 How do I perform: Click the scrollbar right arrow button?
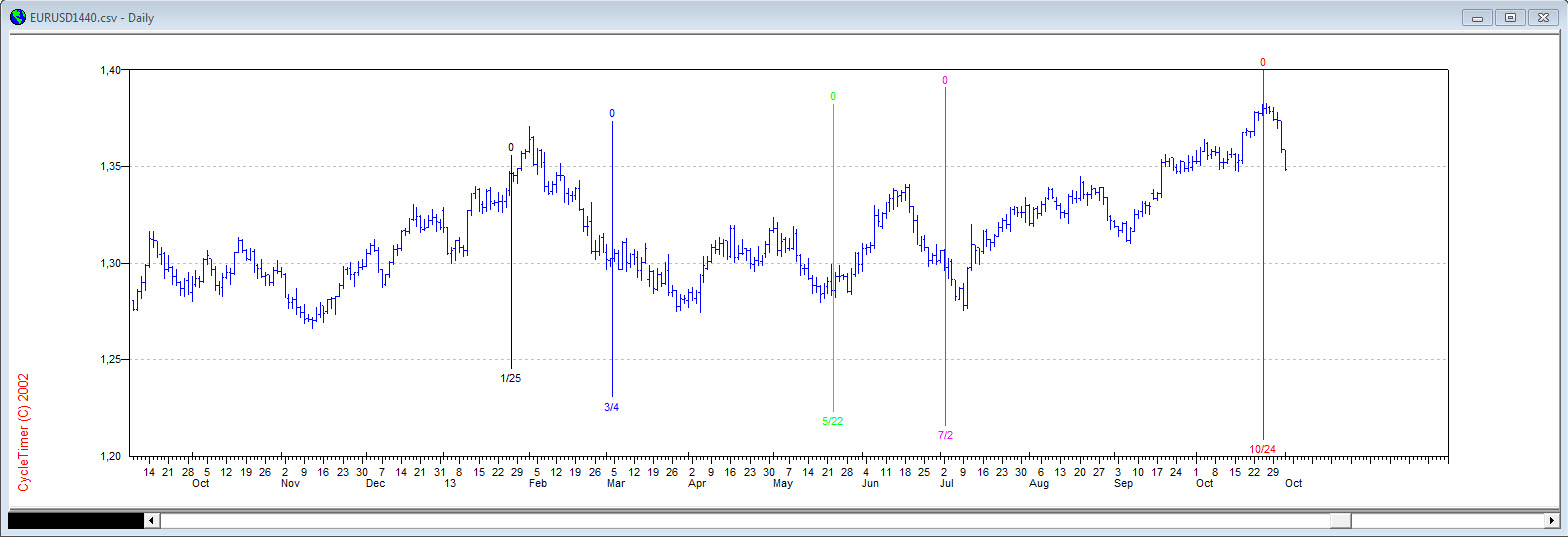point(1550,521)
